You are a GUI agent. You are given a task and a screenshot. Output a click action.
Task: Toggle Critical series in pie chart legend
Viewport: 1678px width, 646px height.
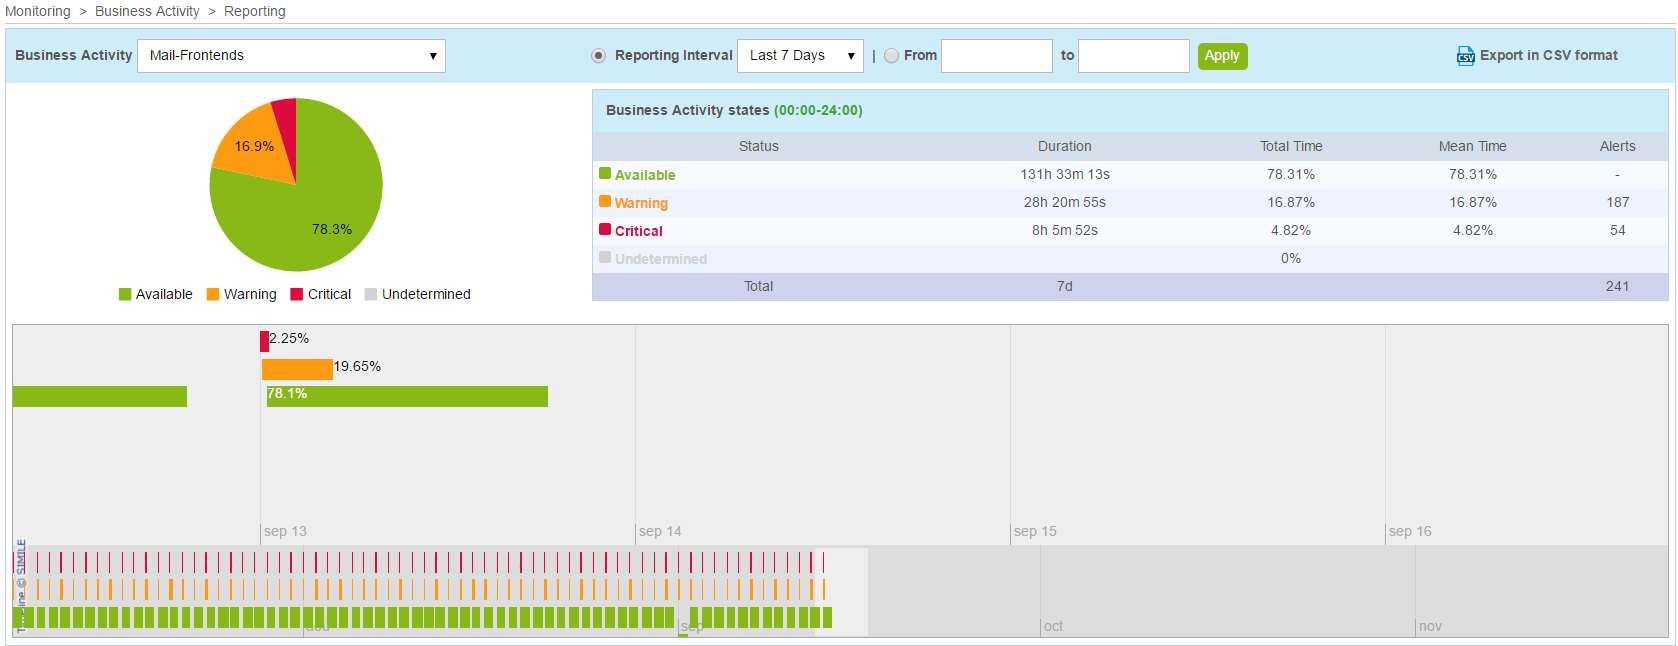pyautogui.click(x=320, y=294)
